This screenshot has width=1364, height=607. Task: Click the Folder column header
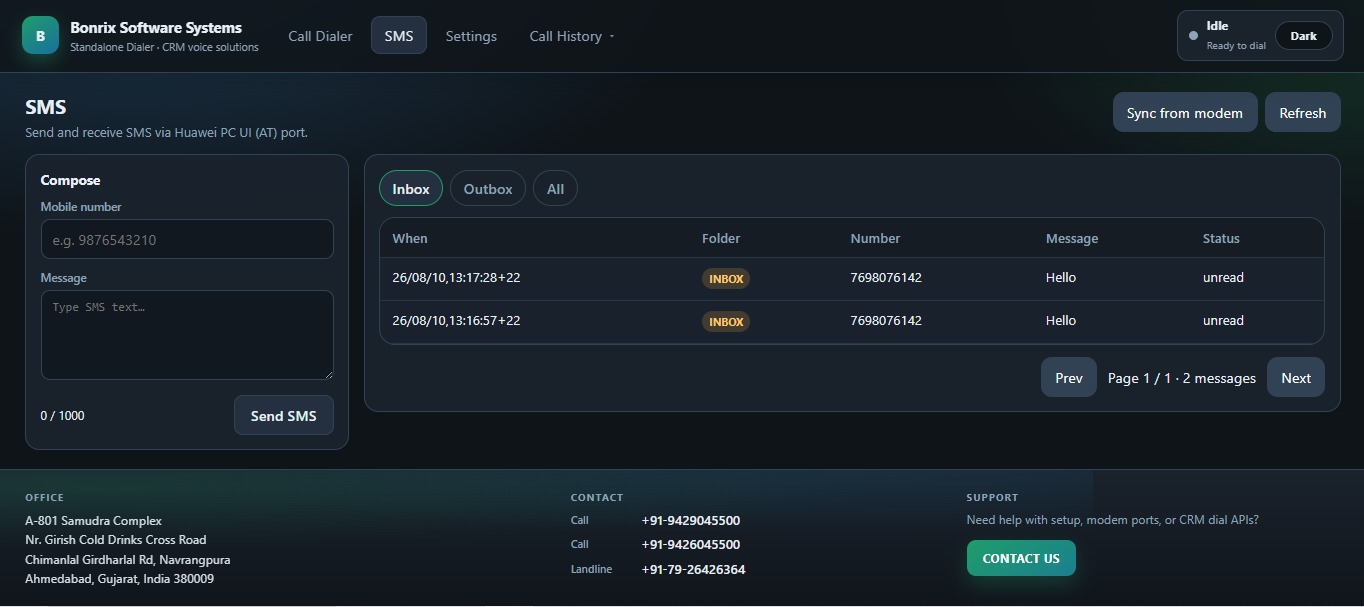tap(721, 238)
